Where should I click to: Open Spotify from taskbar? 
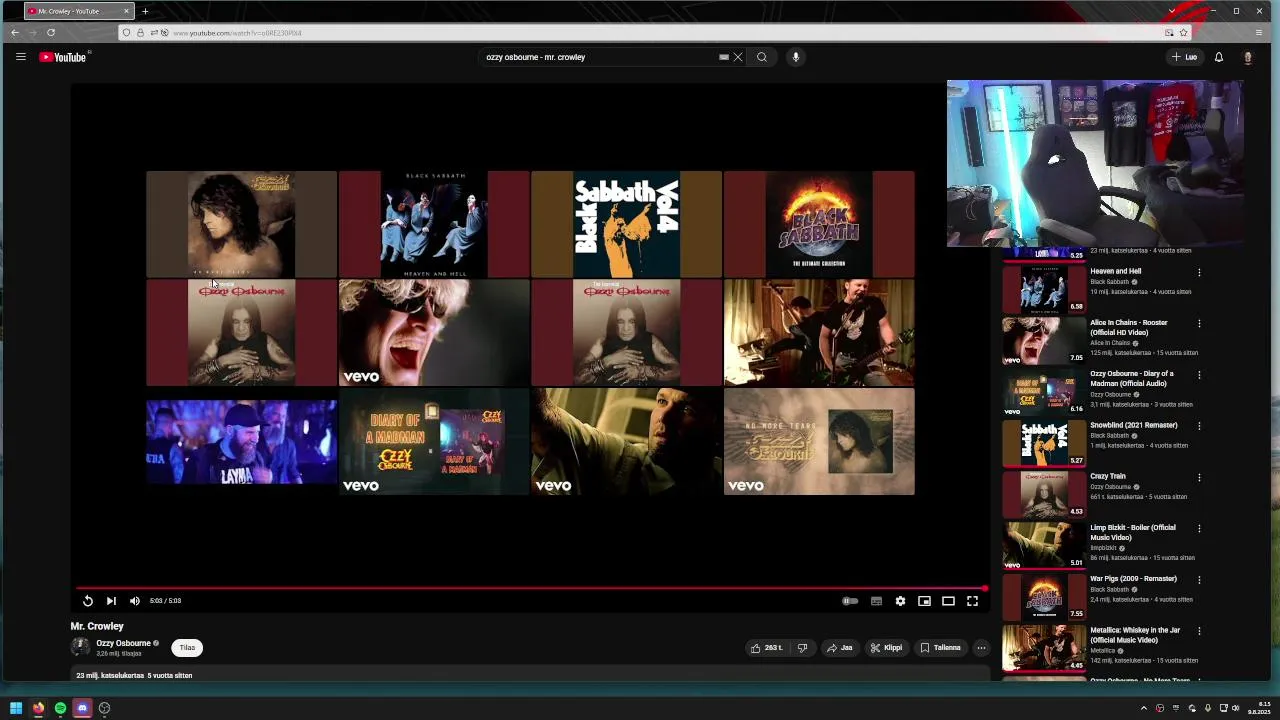[x=60, y=708]
